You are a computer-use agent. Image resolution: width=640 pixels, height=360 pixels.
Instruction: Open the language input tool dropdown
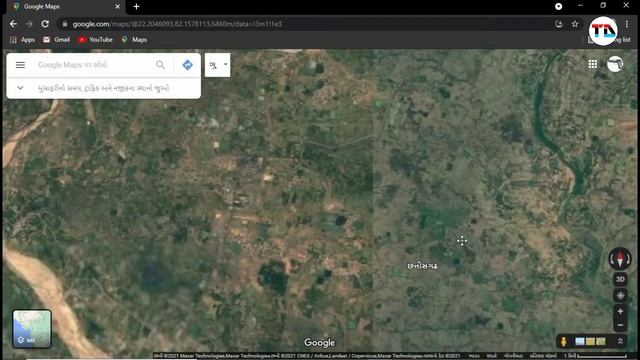pos(218,65)
